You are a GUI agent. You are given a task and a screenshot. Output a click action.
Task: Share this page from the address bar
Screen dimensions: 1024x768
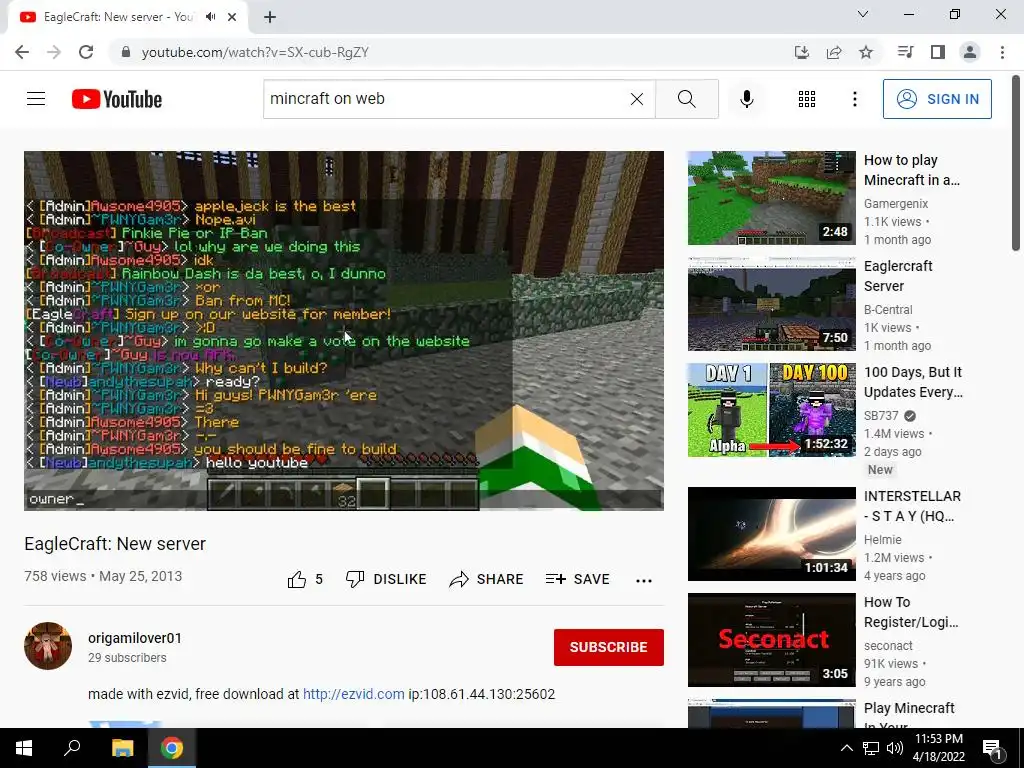pyautogui.click(x=834, y=52)
